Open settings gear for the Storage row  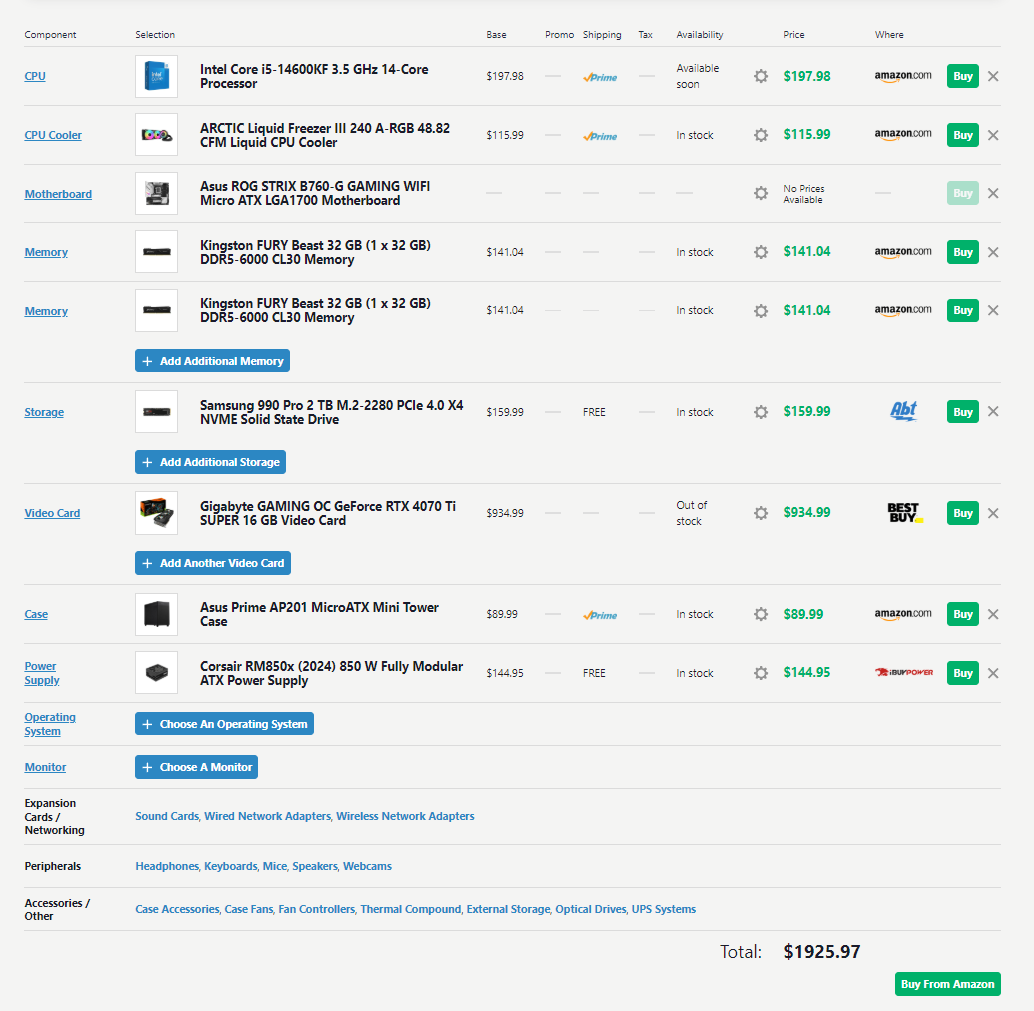click(761, 412)
